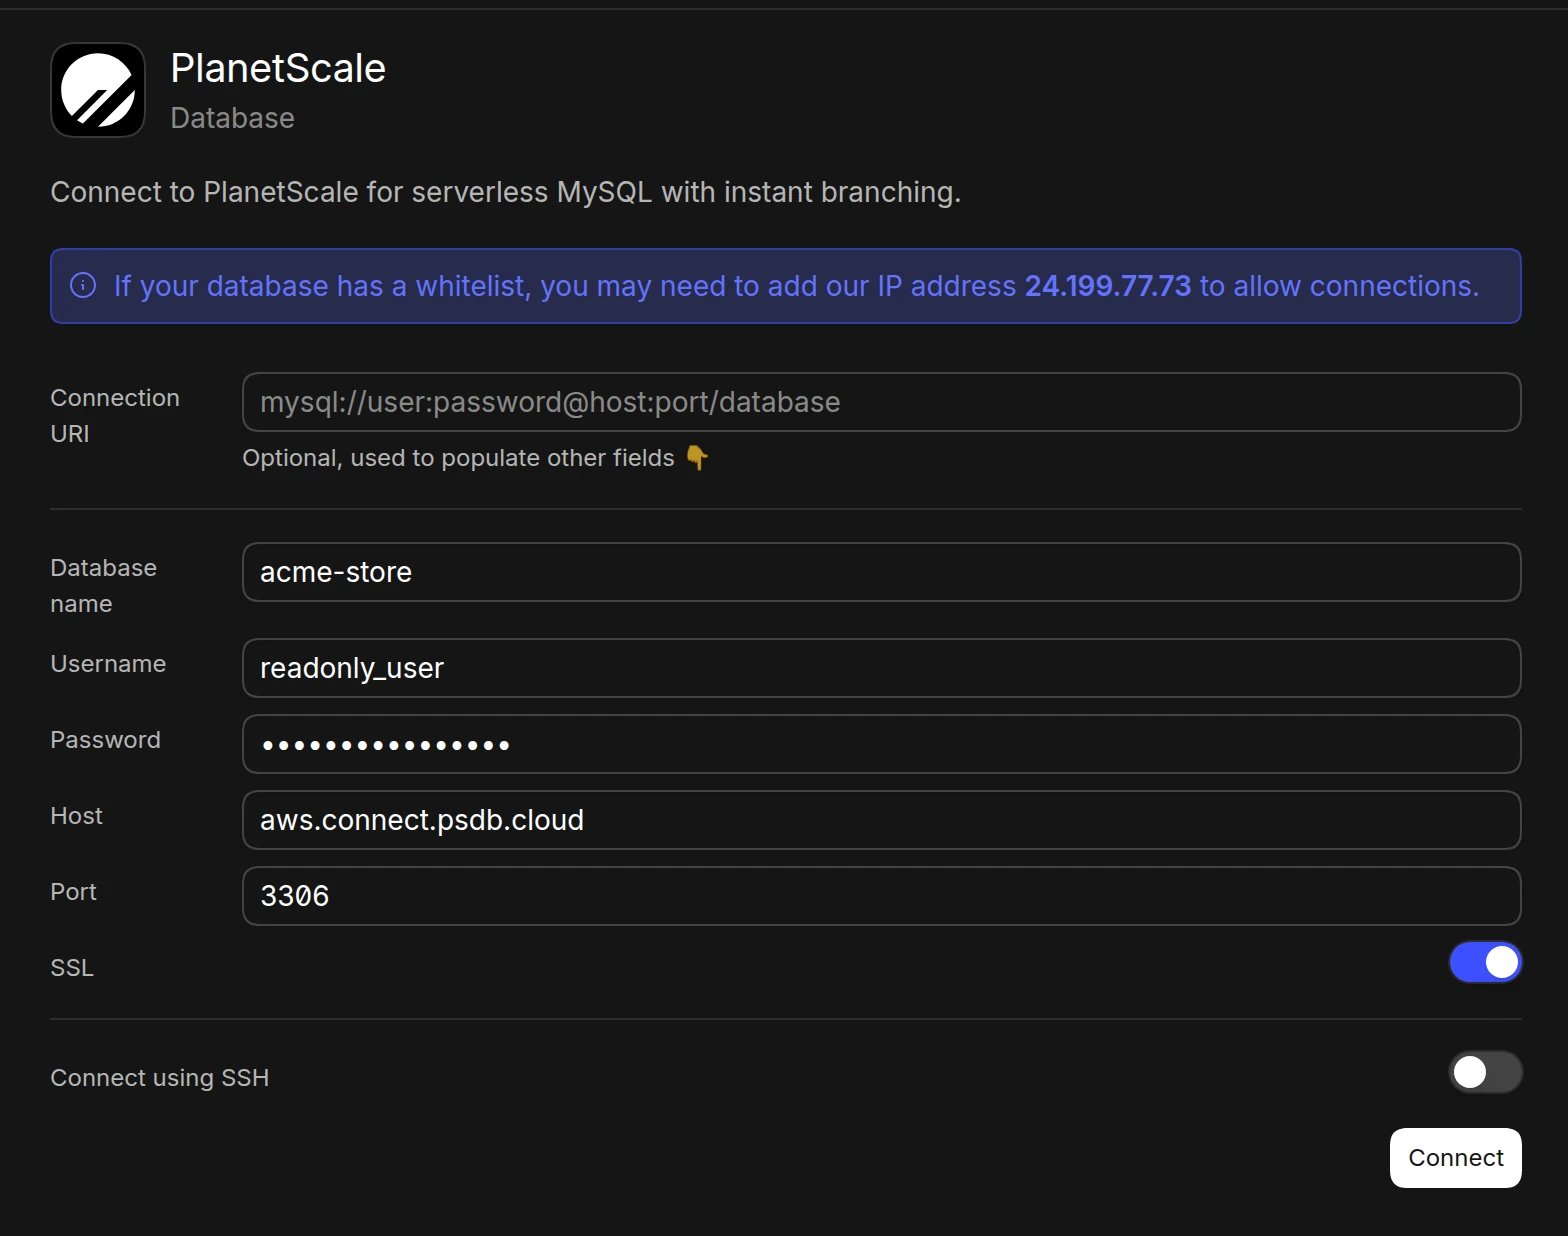Image resolution: width=1568 pixels, height=1236 pixels.
Task: Click the 'Password' label
Action: (x=105, y=740)
